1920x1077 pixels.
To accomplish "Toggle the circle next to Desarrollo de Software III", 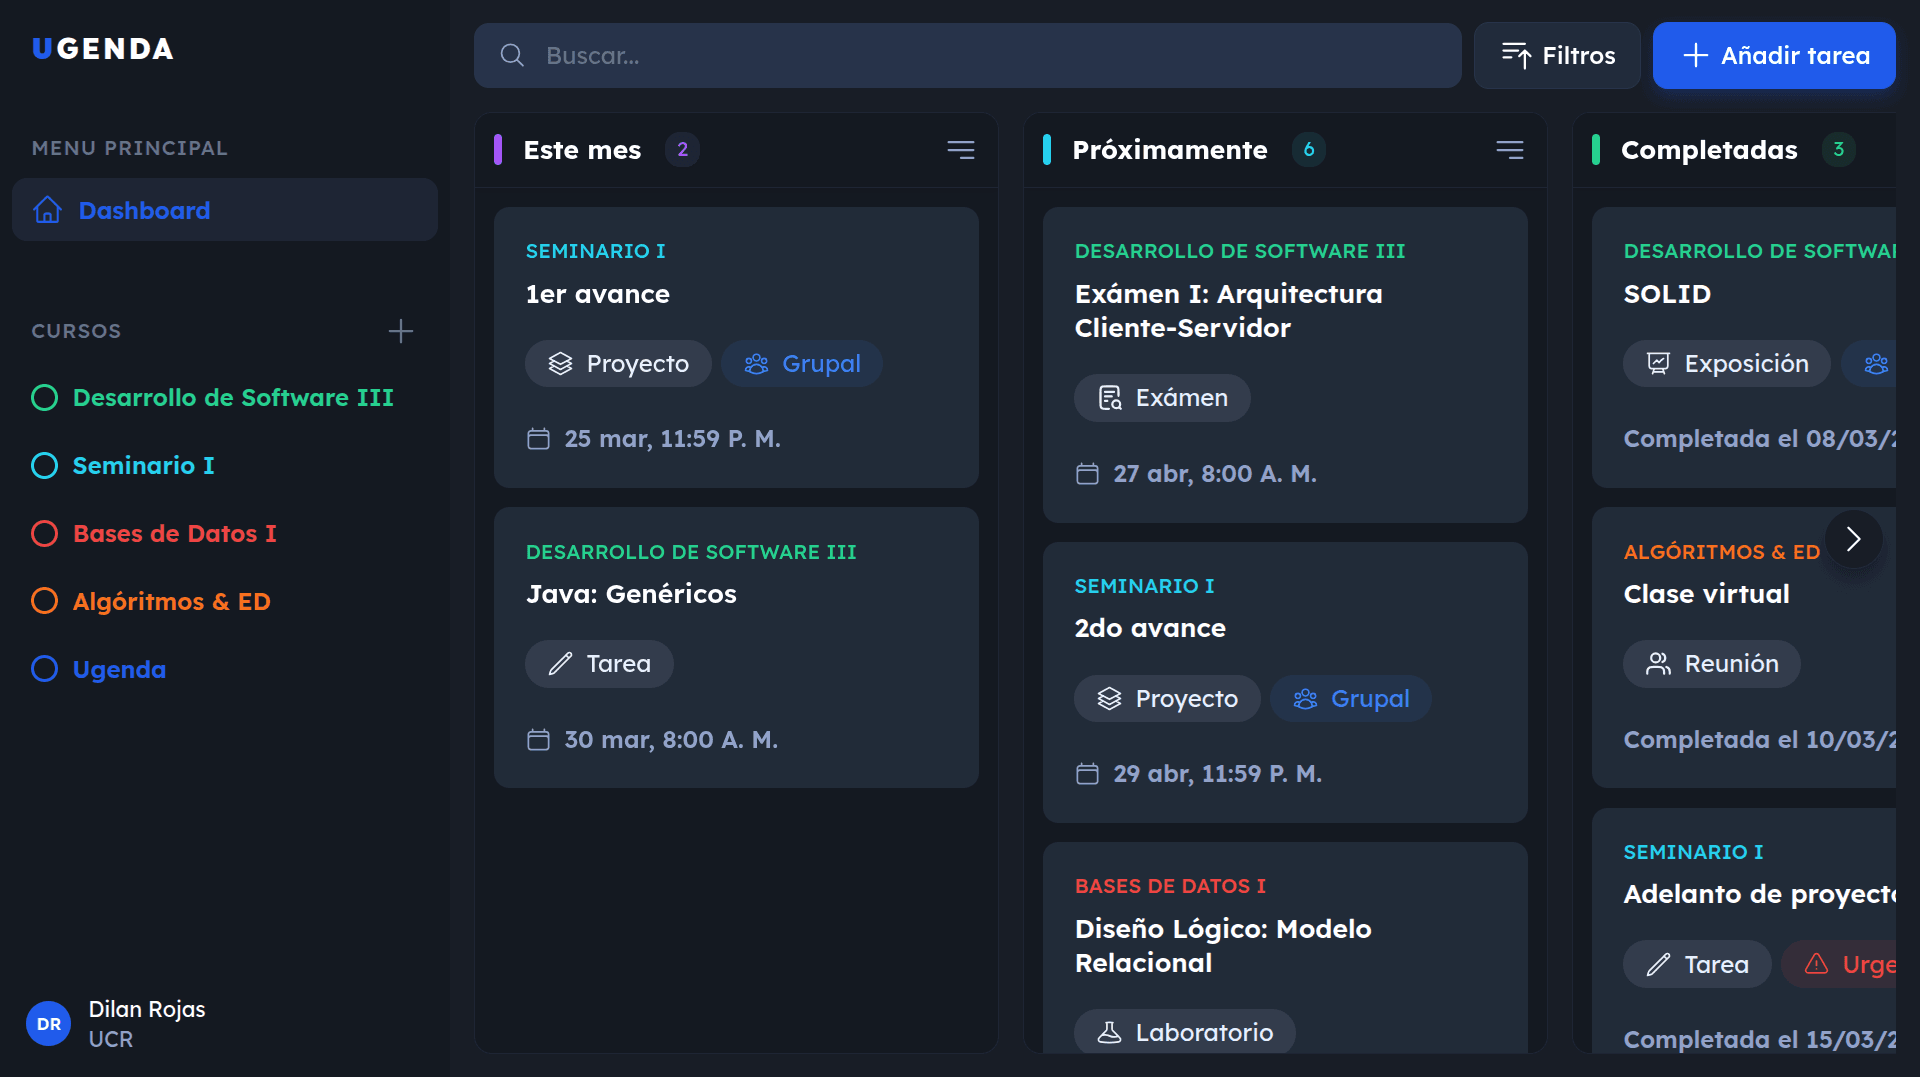I will 44,397.
